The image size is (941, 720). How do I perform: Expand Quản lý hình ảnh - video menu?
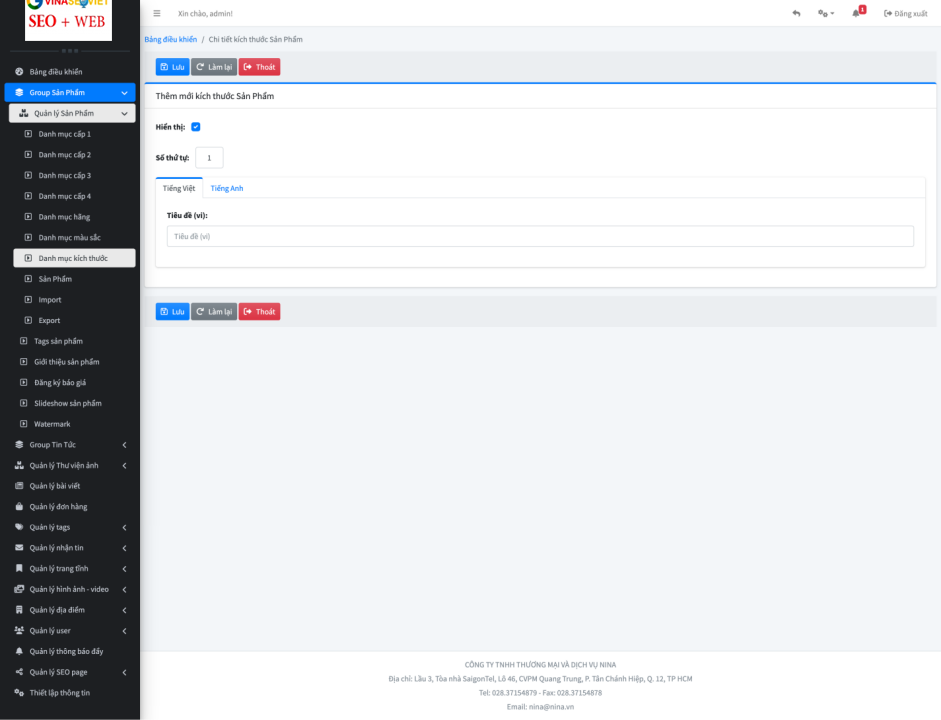(70, 589)
